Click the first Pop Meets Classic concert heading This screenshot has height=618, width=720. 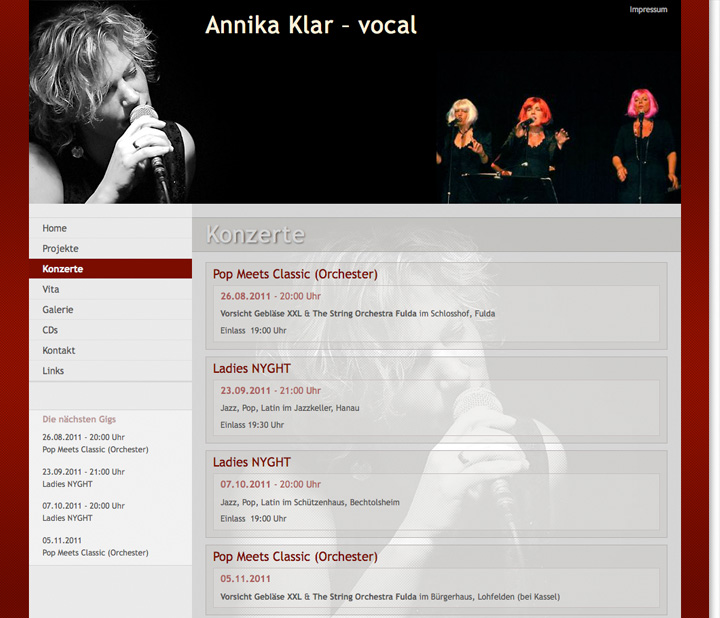(295, 274)
